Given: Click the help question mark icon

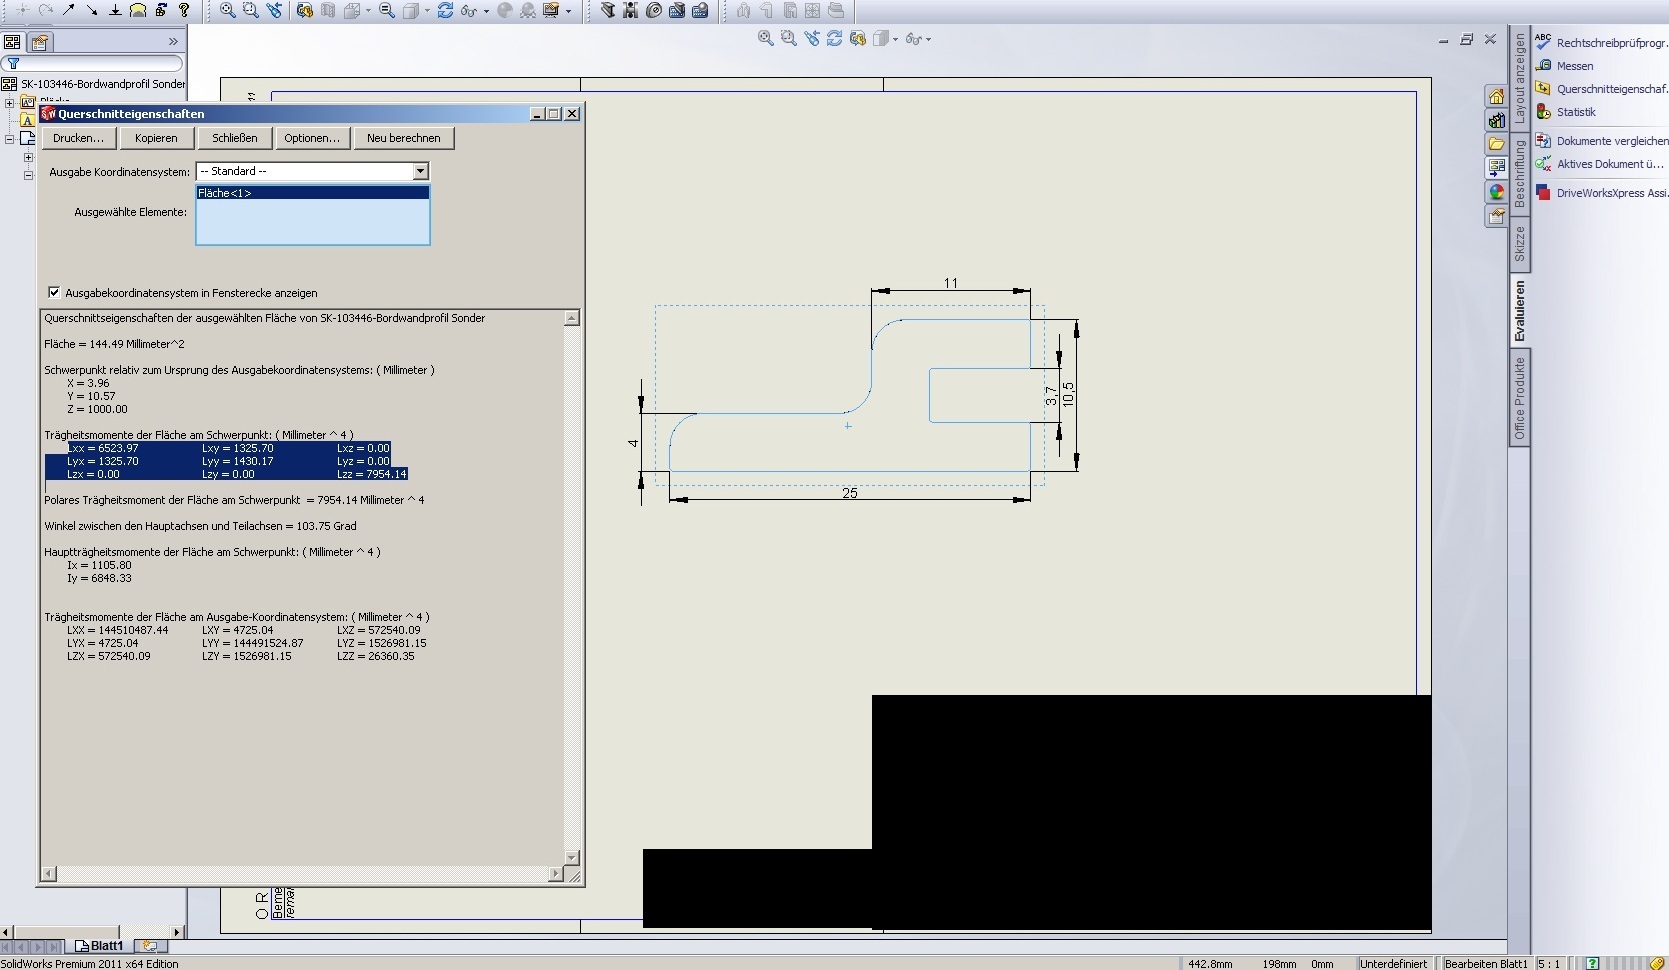Looking at the screenshot, I should coord(184,10).
